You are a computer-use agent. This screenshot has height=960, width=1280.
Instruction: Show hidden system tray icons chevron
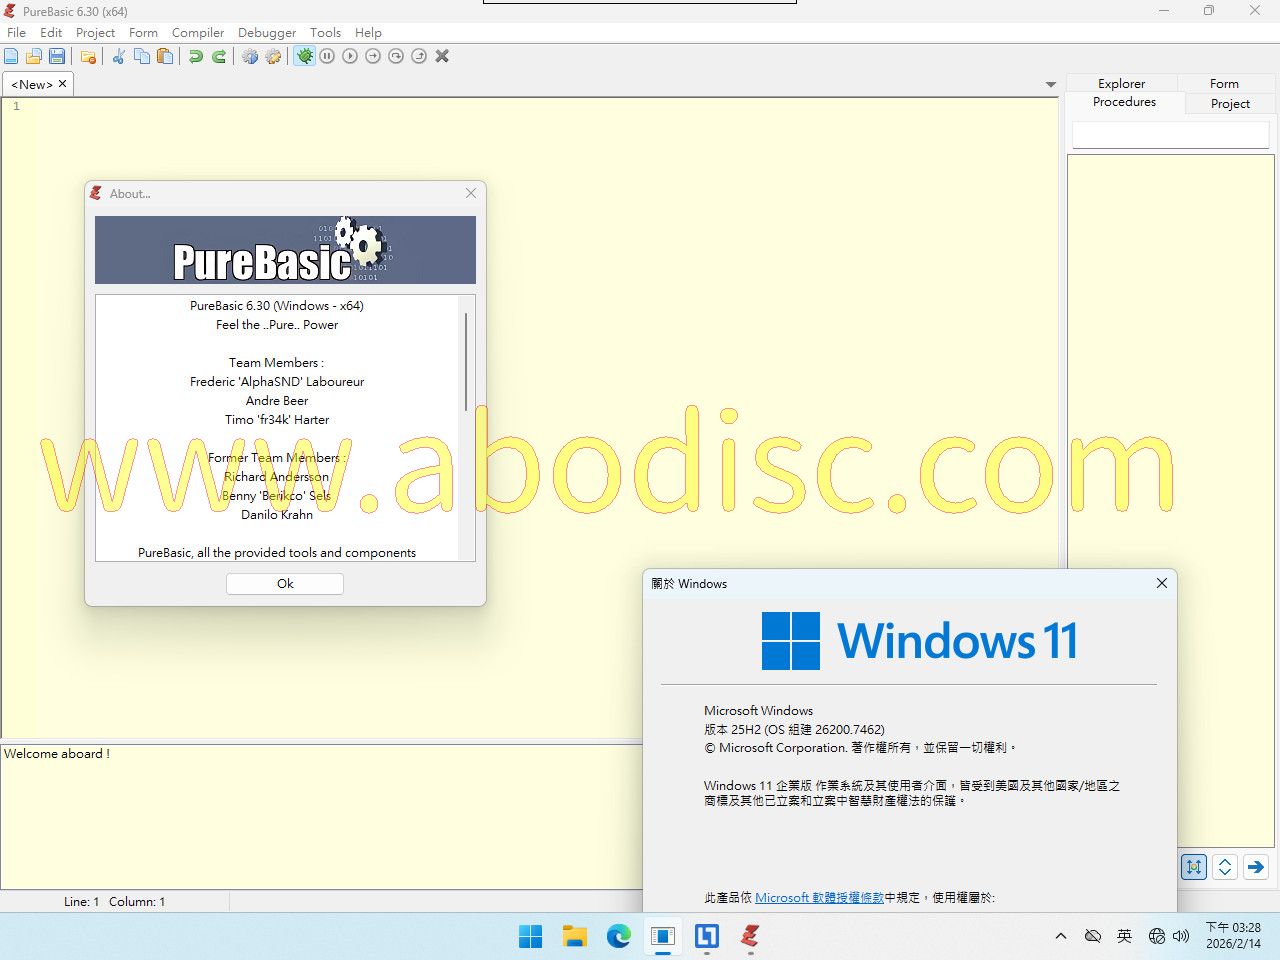click(1060, 936)
